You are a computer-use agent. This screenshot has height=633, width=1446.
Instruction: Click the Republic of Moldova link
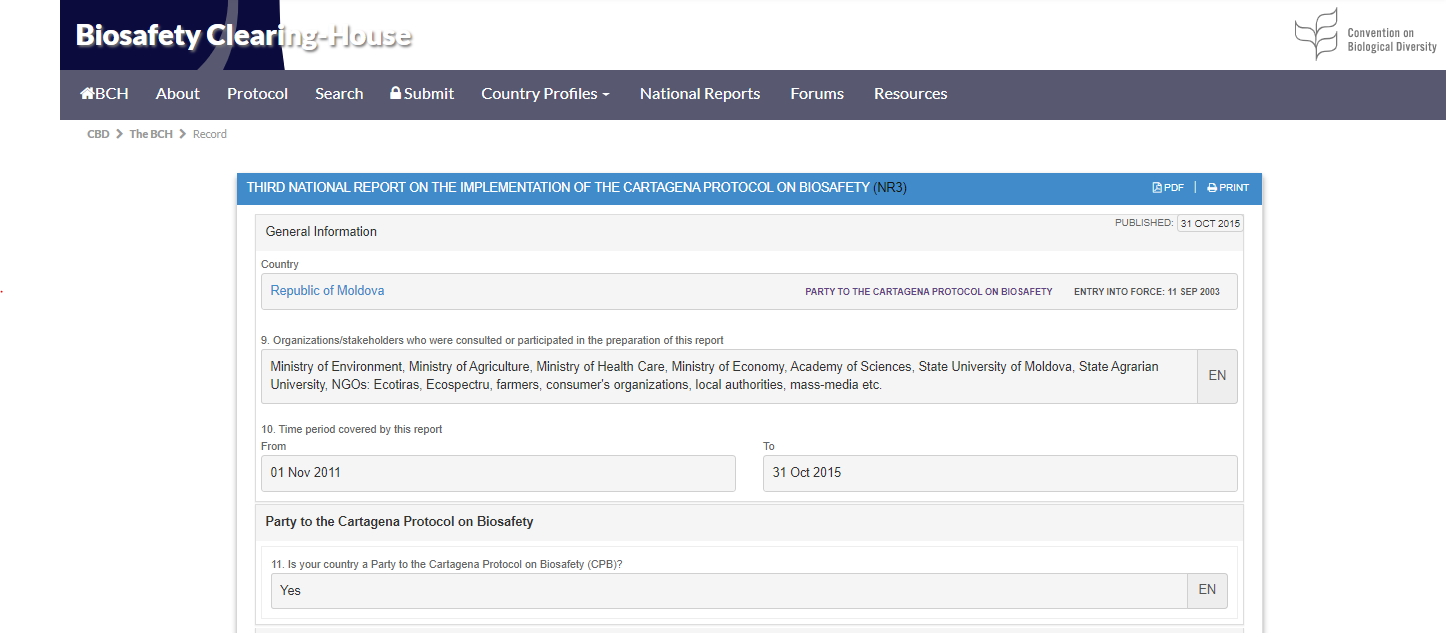click(x=327, y=291)
